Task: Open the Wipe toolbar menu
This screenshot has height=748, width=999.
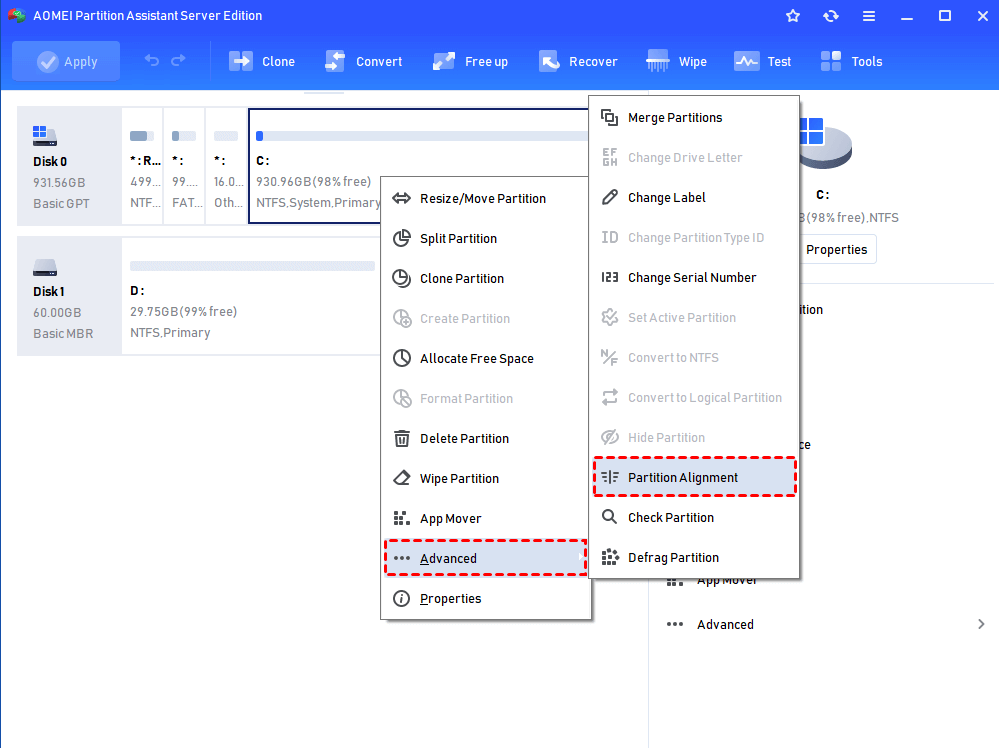Action: [x=676, y=61]
